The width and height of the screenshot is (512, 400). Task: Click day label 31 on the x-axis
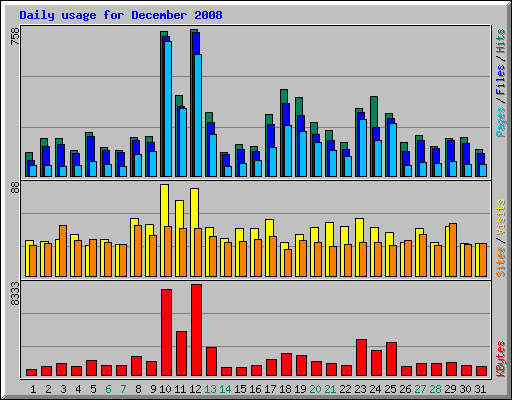pos(480,389)
